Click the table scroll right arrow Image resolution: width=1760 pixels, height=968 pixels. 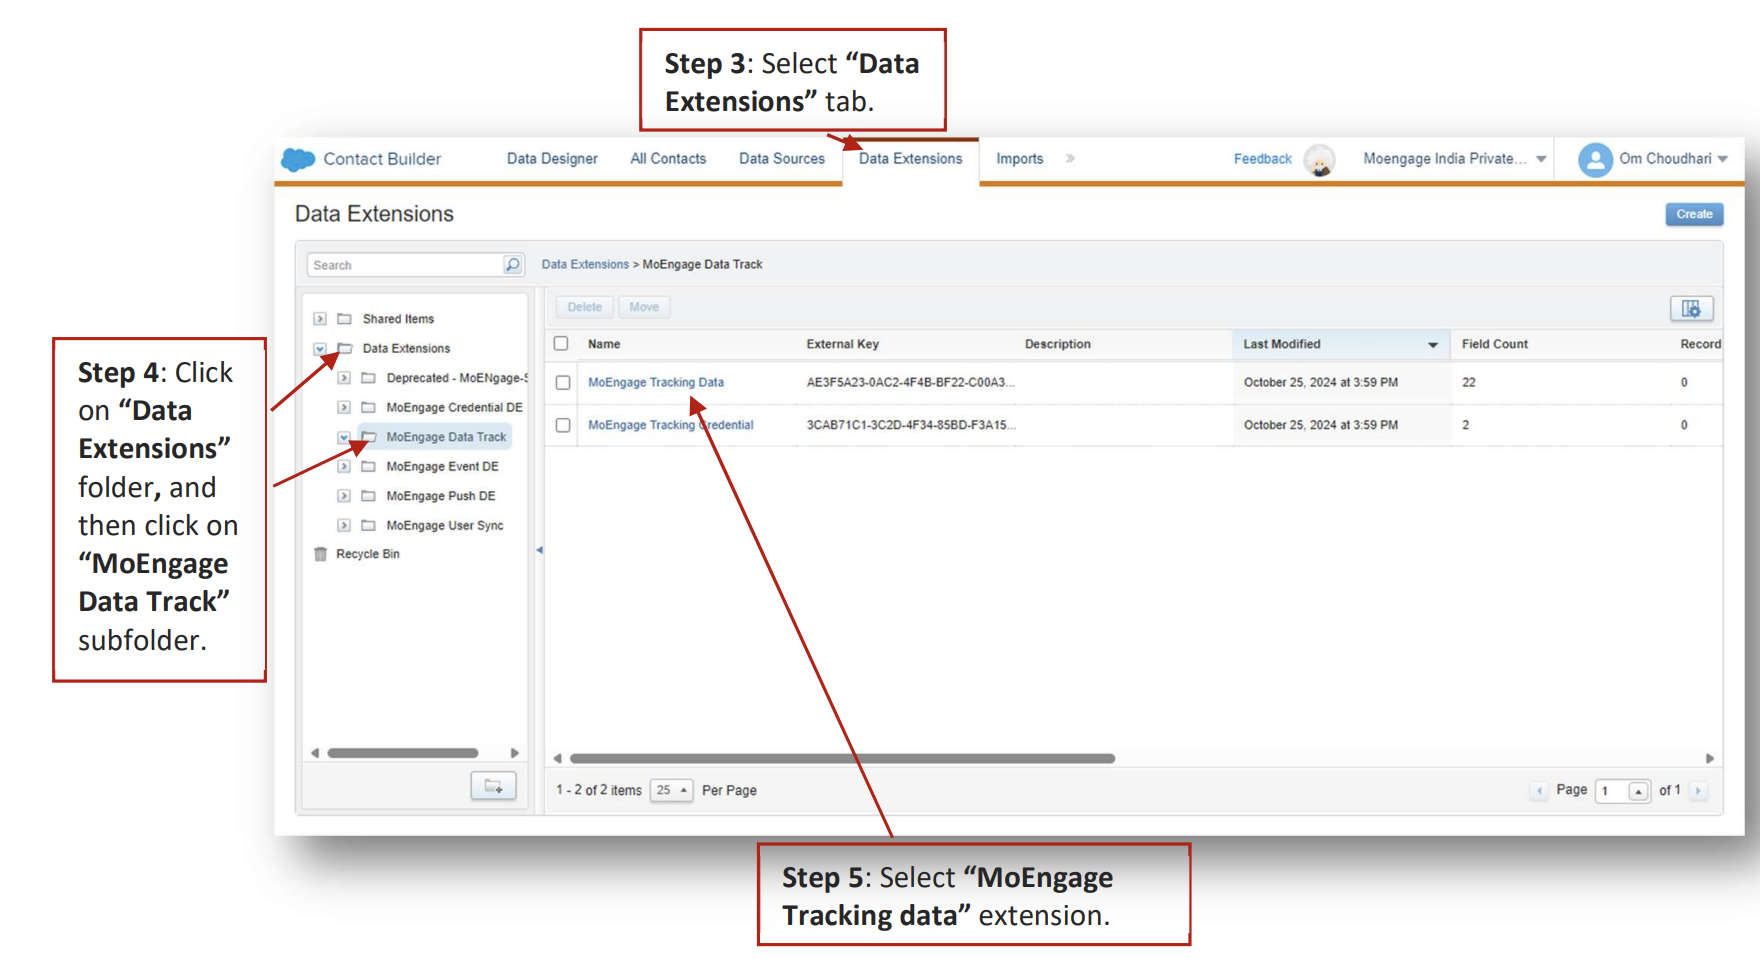[1709, 759]
